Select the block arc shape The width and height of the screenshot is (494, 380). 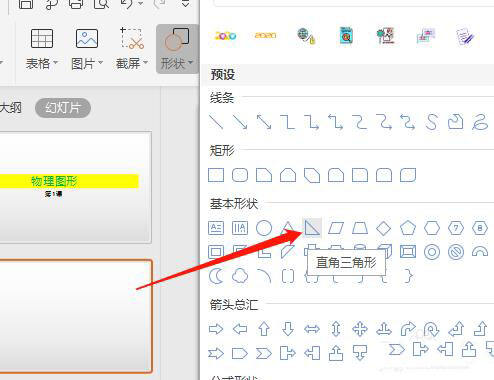pyautogui.click(x=480, y=251)
